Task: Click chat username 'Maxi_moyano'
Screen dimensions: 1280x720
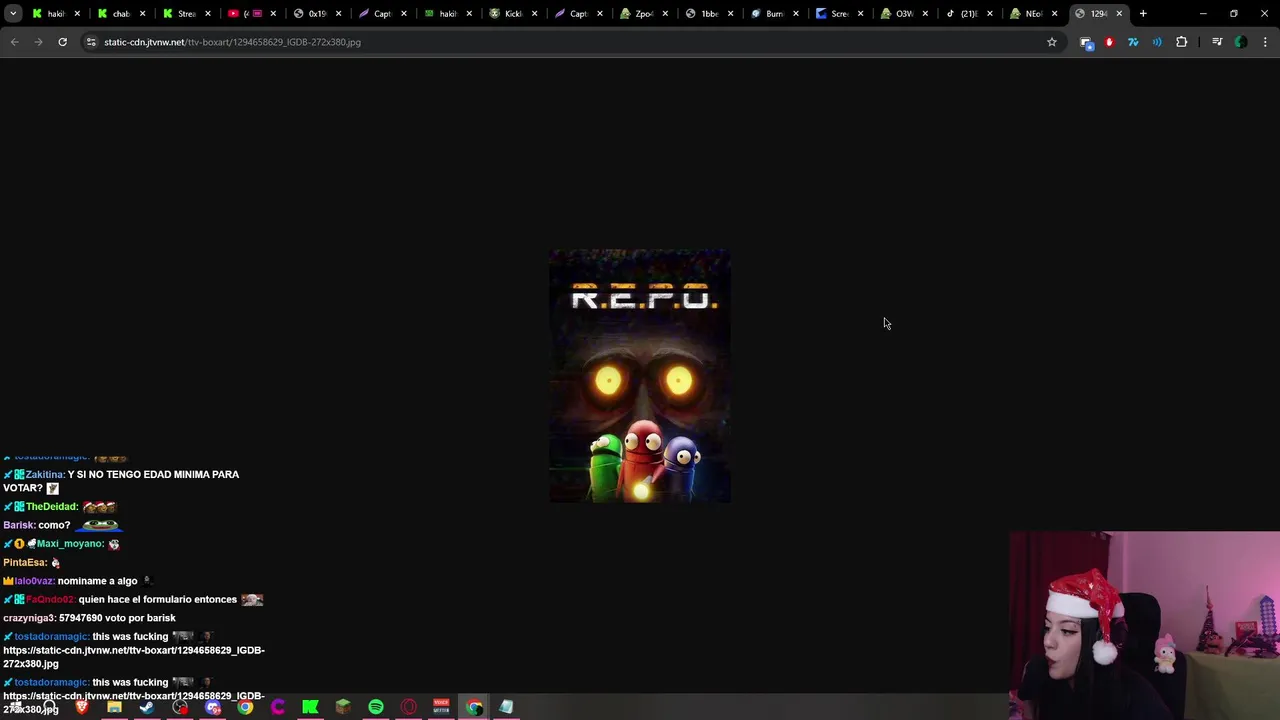Action: 70,543
